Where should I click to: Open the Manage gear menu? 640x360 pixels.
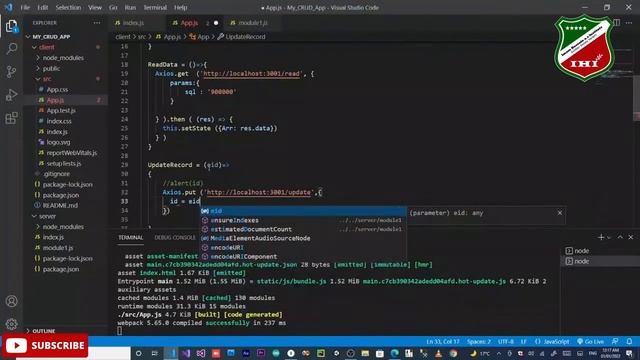tap(11, 324)
